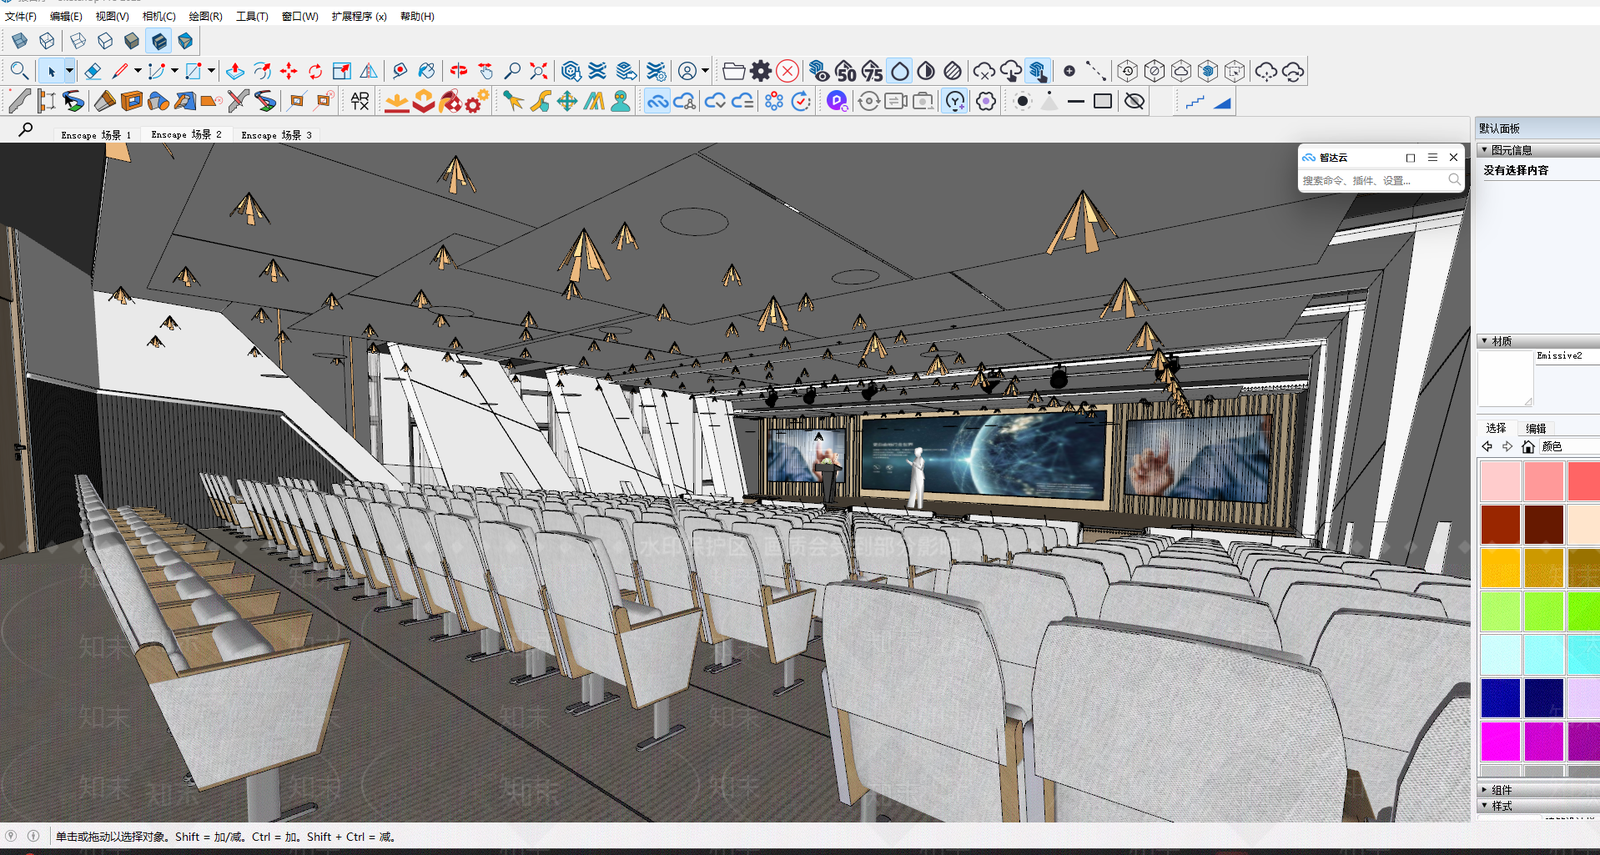Toggle the hidden-eye visibility icon
Image resolution: width=1600 pixels, height=855 pixels.
coord(1134,101)
